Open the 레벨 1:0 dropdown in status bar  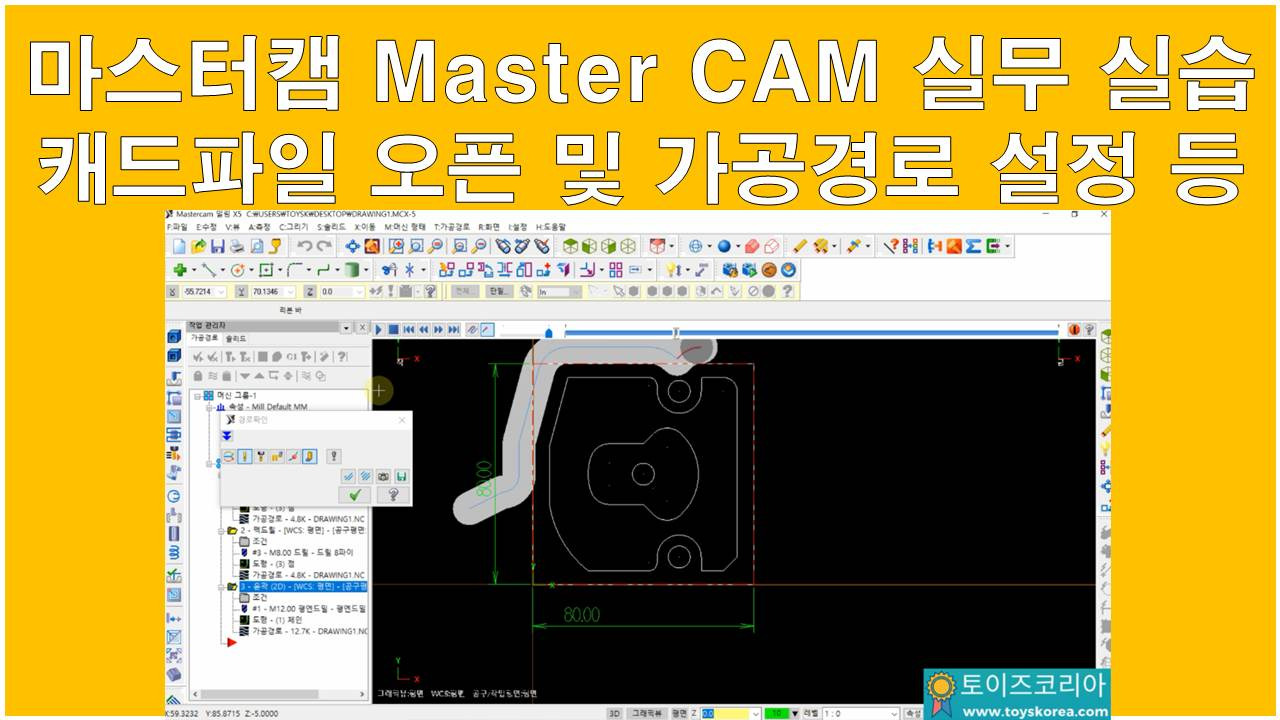tap(895, 713)
